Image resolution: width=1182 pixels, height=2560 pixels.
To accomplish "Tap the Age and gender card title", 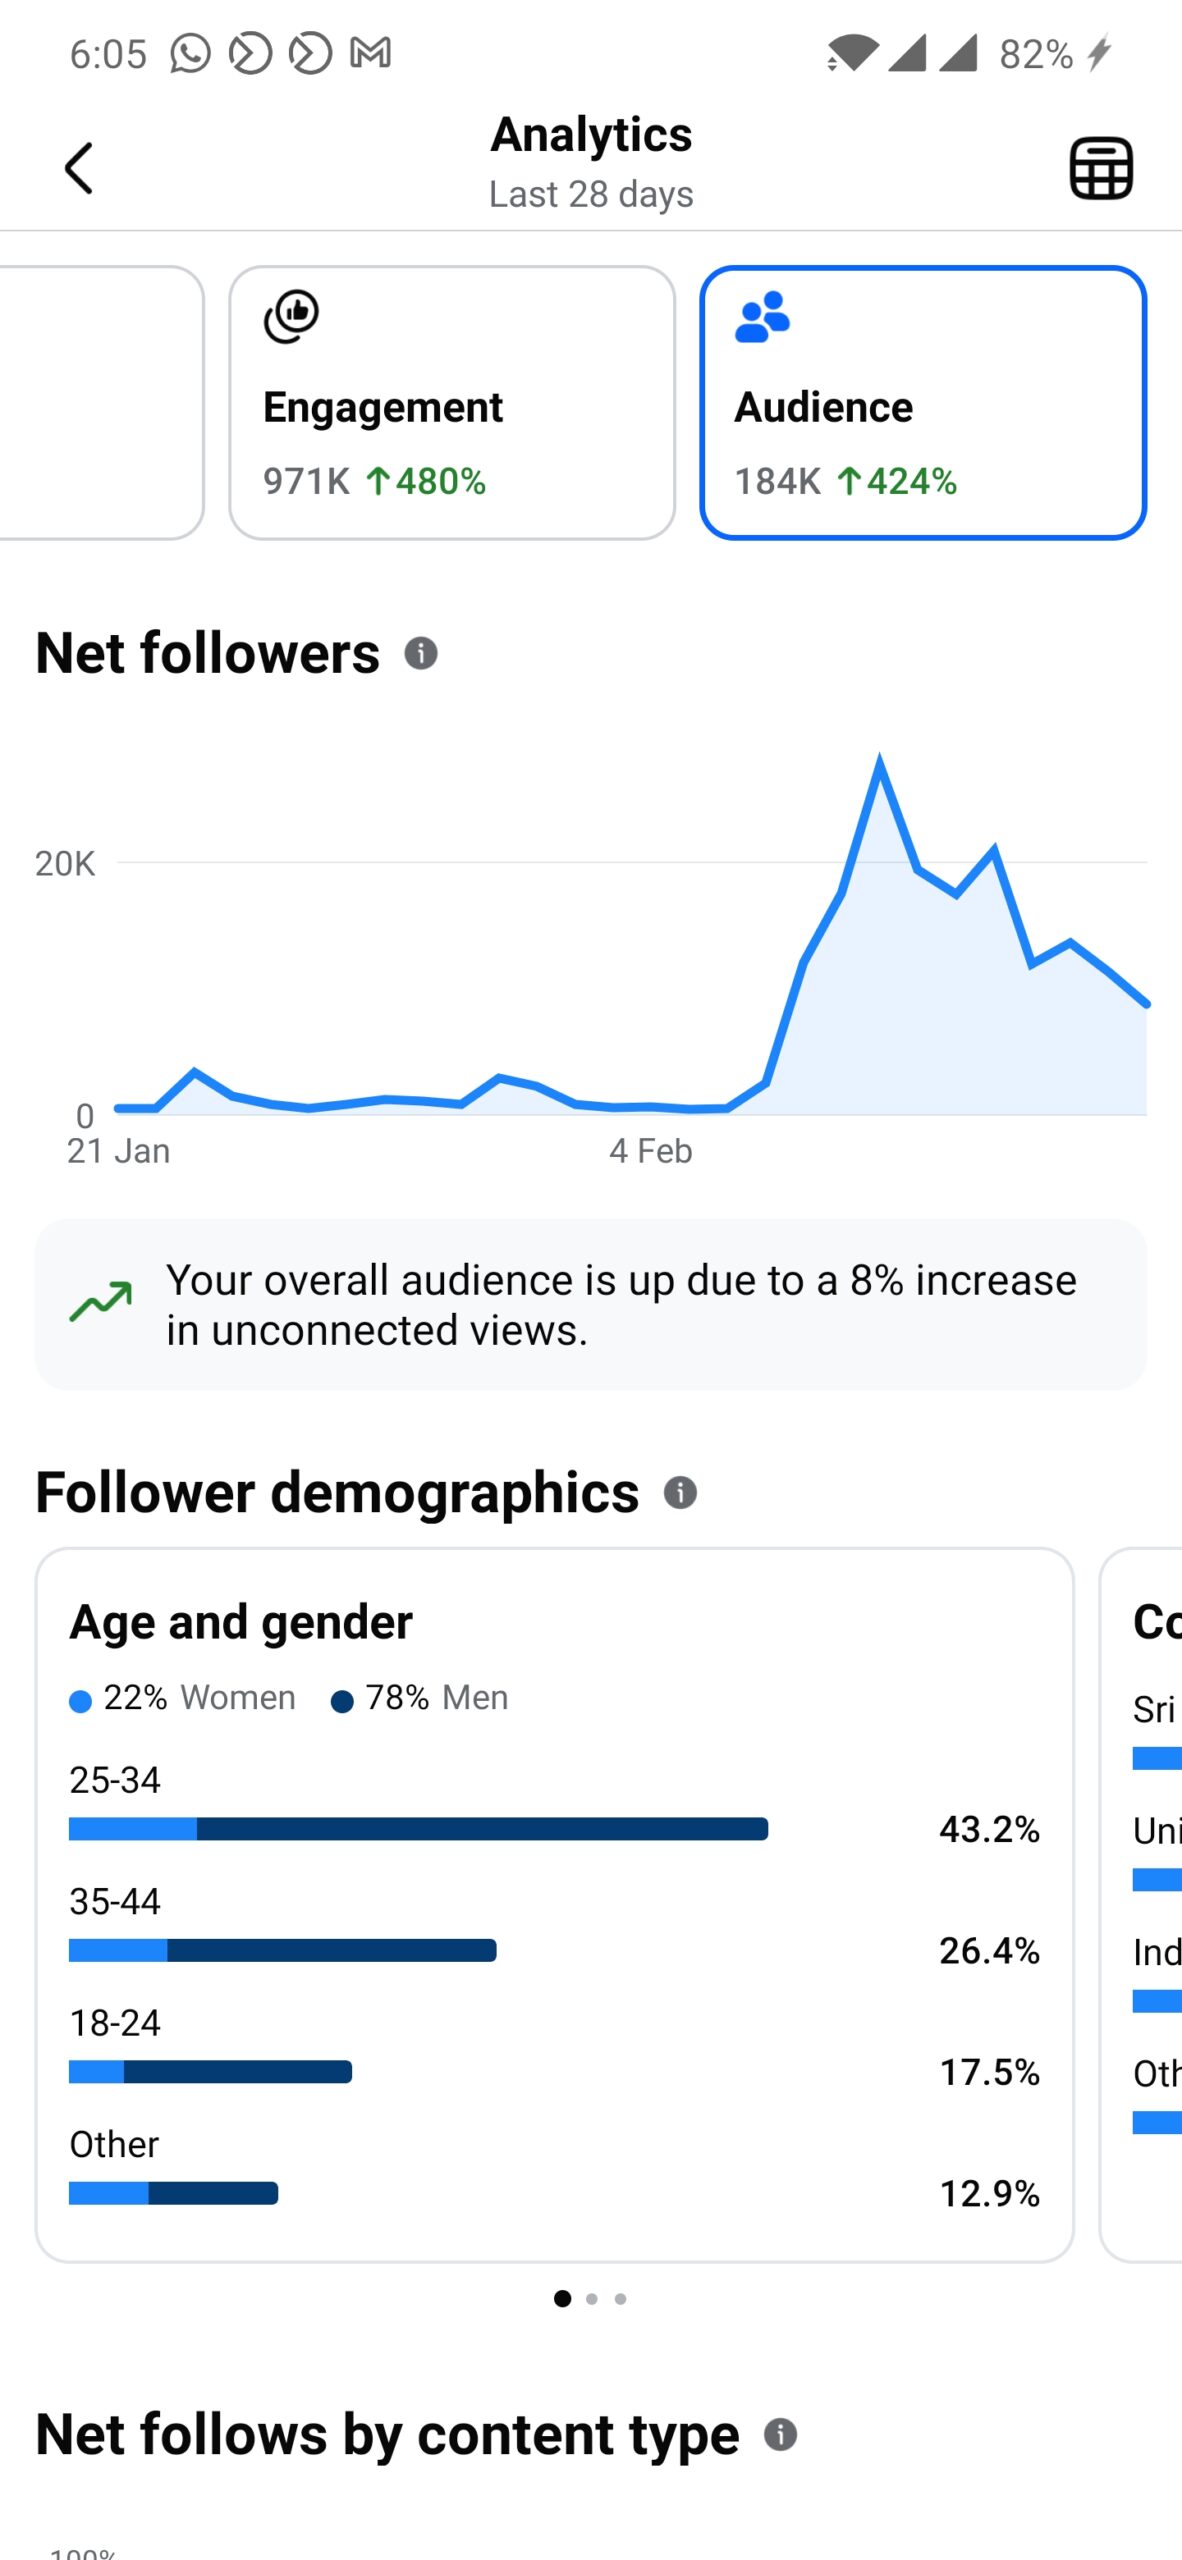I will [x=241, y=1622].
